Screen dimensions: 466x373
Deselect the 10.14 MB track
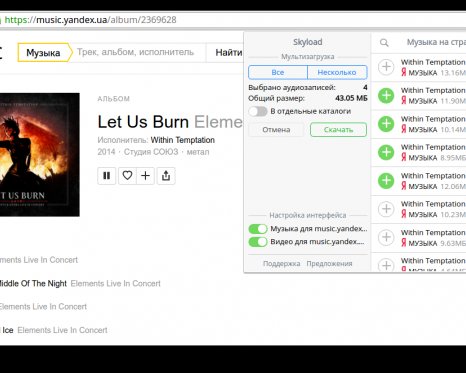pyautogui.click(x=386, y=124)
